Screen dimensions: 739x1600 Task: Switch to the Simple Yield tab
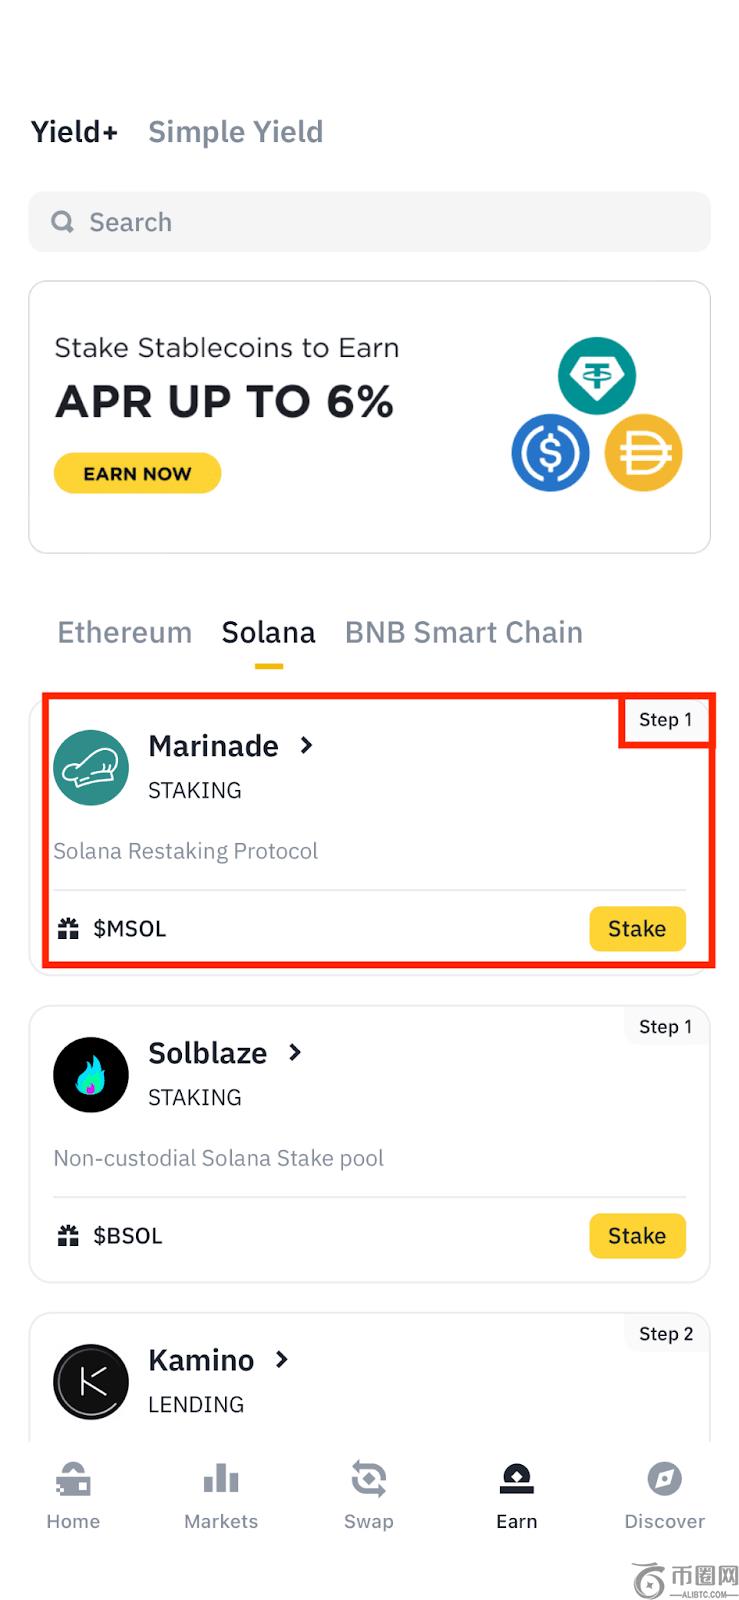pos(235,132)
